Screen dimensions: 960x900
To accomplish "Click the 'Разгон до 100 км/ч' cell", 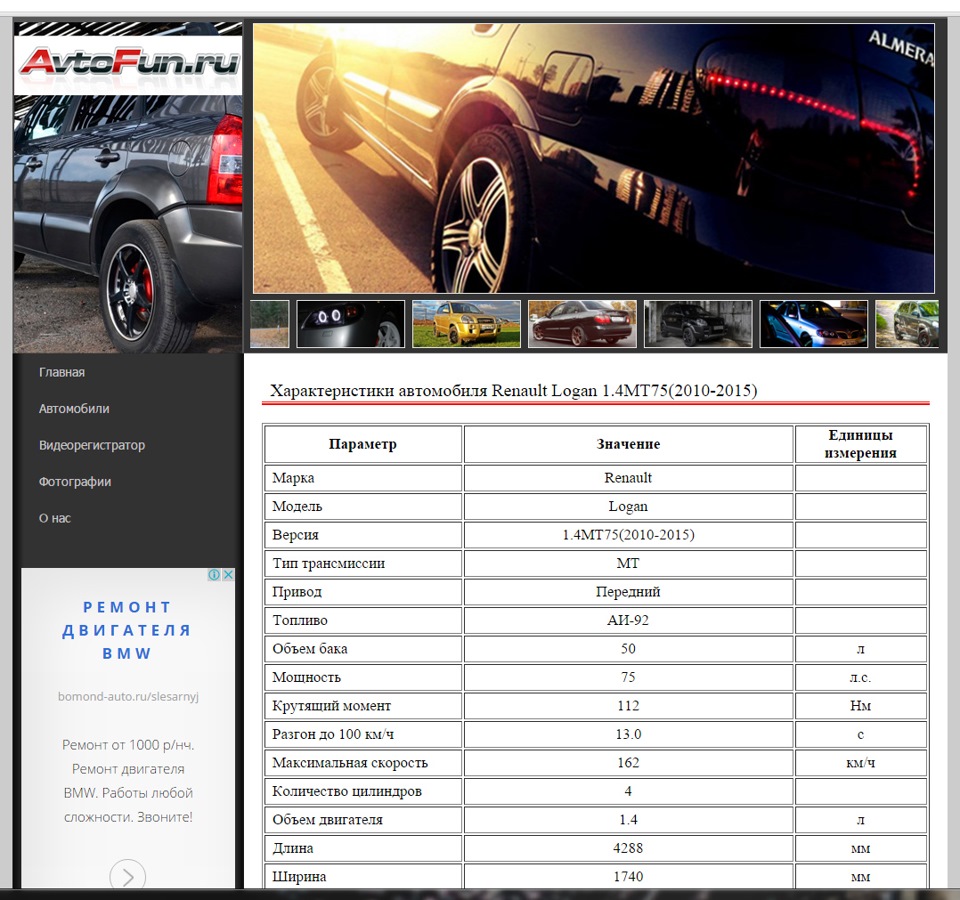I will pyautogui.click(x=362, y=735).
